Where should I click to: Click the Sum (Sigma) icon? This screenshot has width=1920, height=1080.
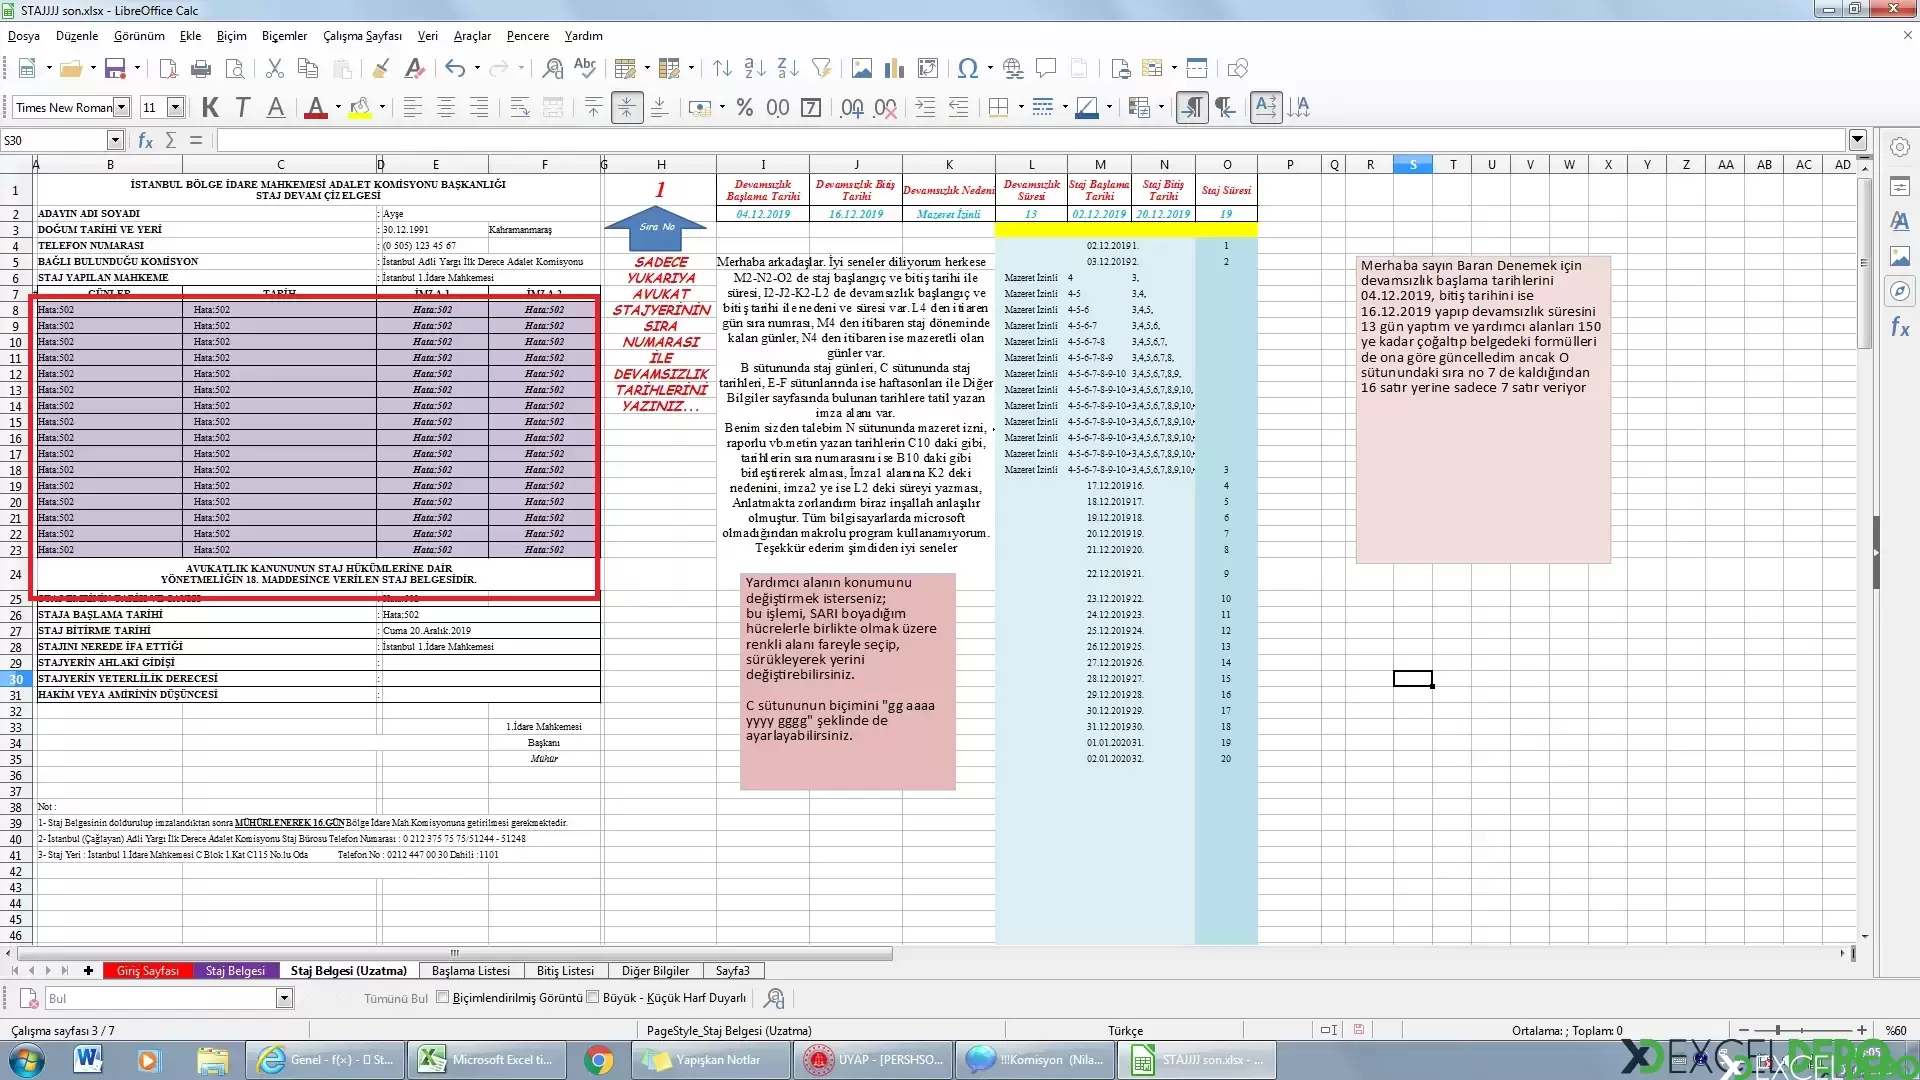click(x=171, y=140)
